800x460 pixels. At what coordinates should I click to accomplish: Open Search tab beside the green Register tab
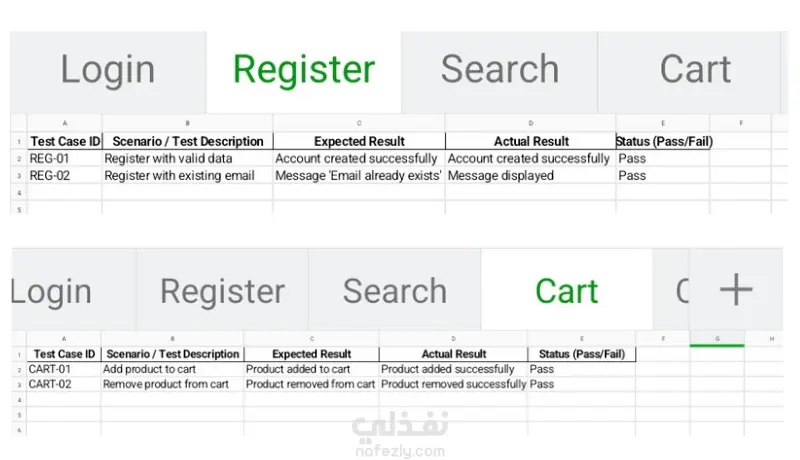(499, 70)
